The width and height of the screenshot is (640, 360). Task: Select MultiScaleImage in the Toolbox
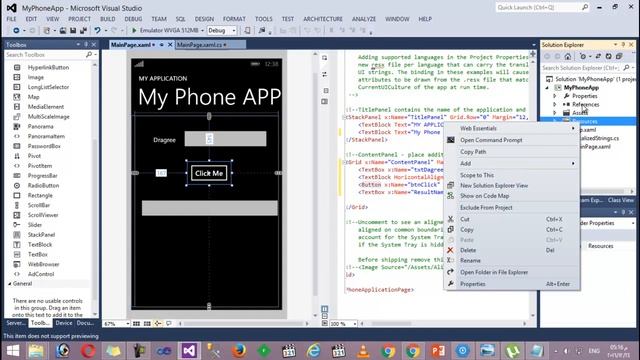click(49, 116)
